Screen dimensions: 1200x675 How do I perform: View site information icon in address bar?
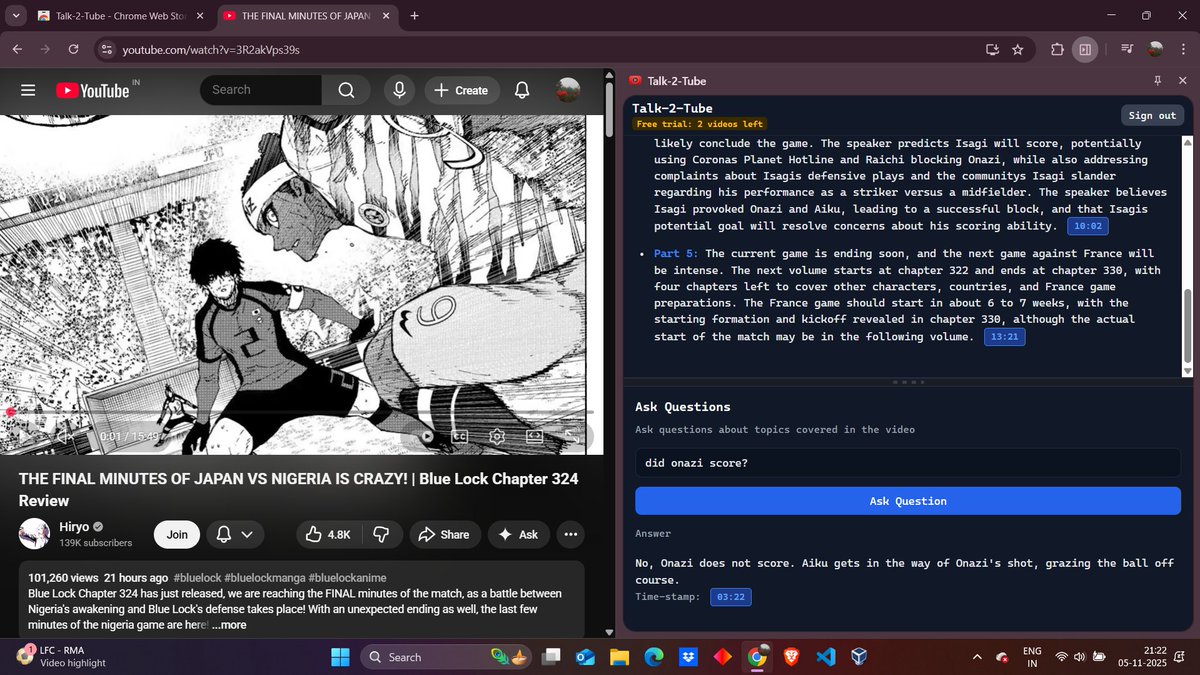point(108,49)
